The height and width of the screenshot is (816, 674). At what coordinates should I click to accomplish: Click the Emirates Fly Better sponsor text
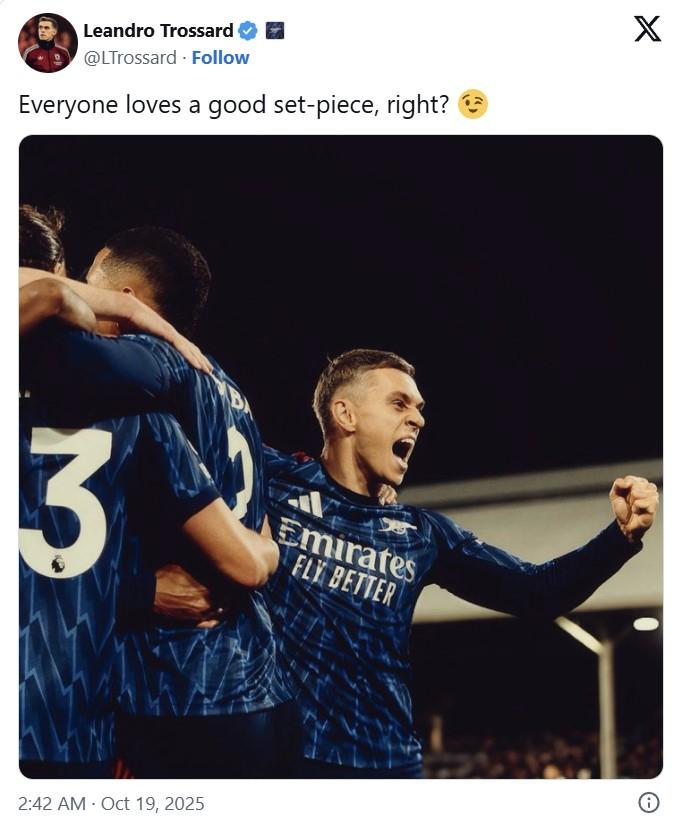pyautogui.click(x=346, y=562)
